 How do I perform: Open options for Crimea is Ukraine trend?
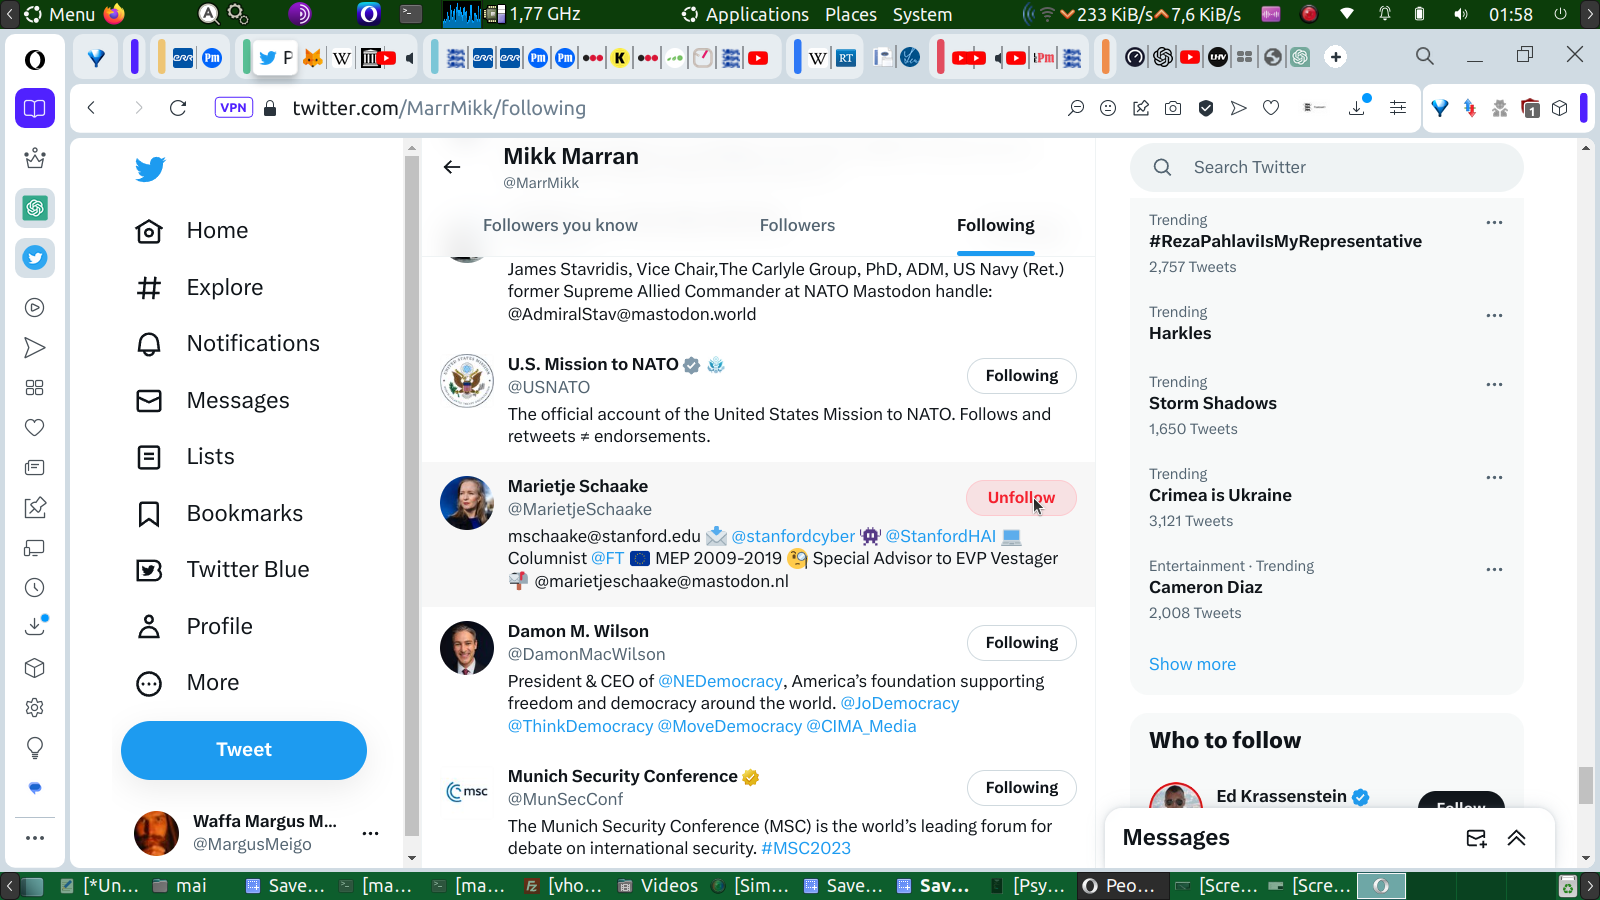[x=1494, y=477]
